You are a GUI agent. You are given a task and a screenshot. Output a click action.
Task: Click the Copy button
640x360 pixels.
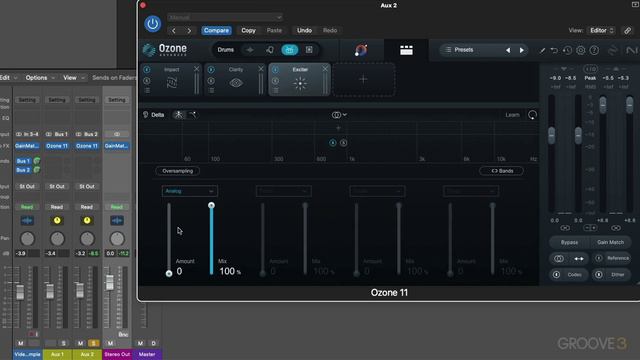click(248, 31)
